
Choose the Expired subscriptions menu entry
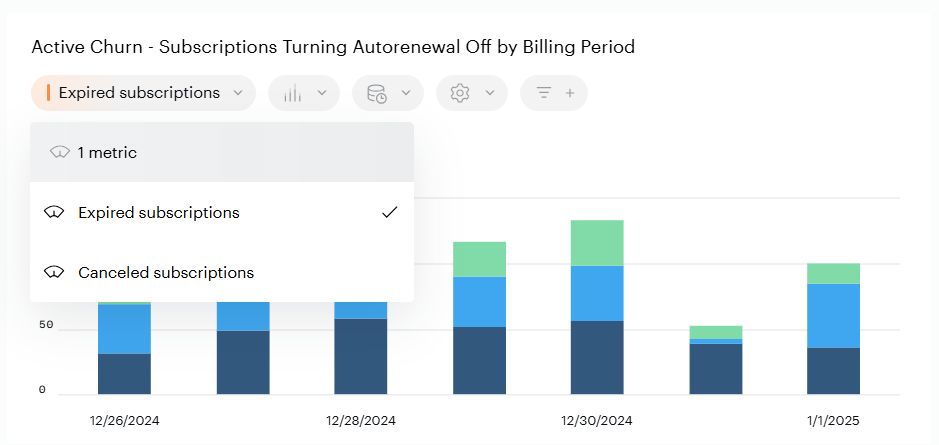click(159, 213)
